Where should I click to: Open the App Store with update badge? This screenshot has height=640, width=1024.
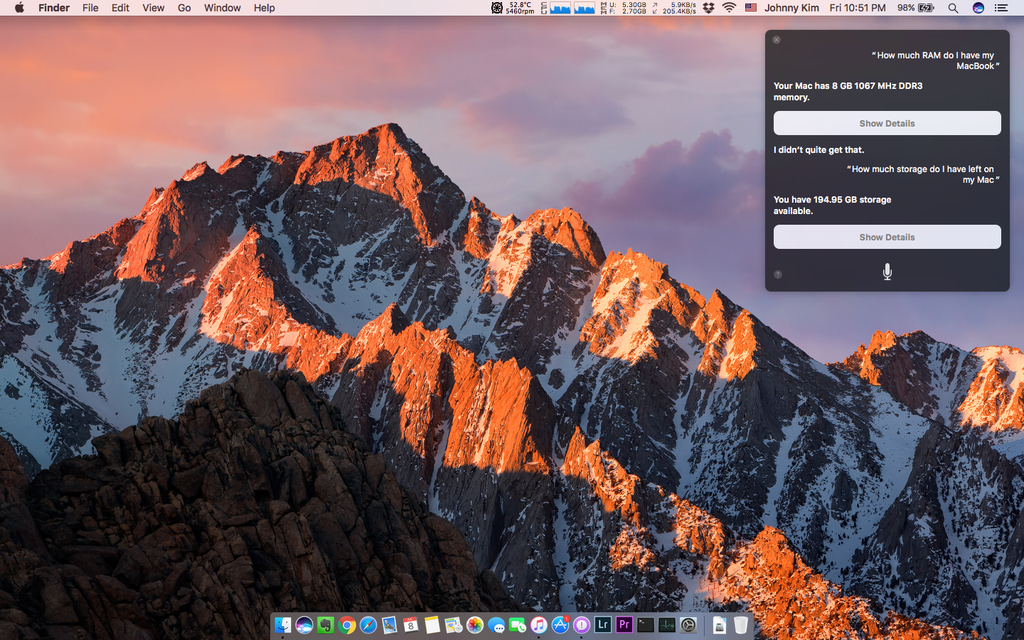[560, 625]
